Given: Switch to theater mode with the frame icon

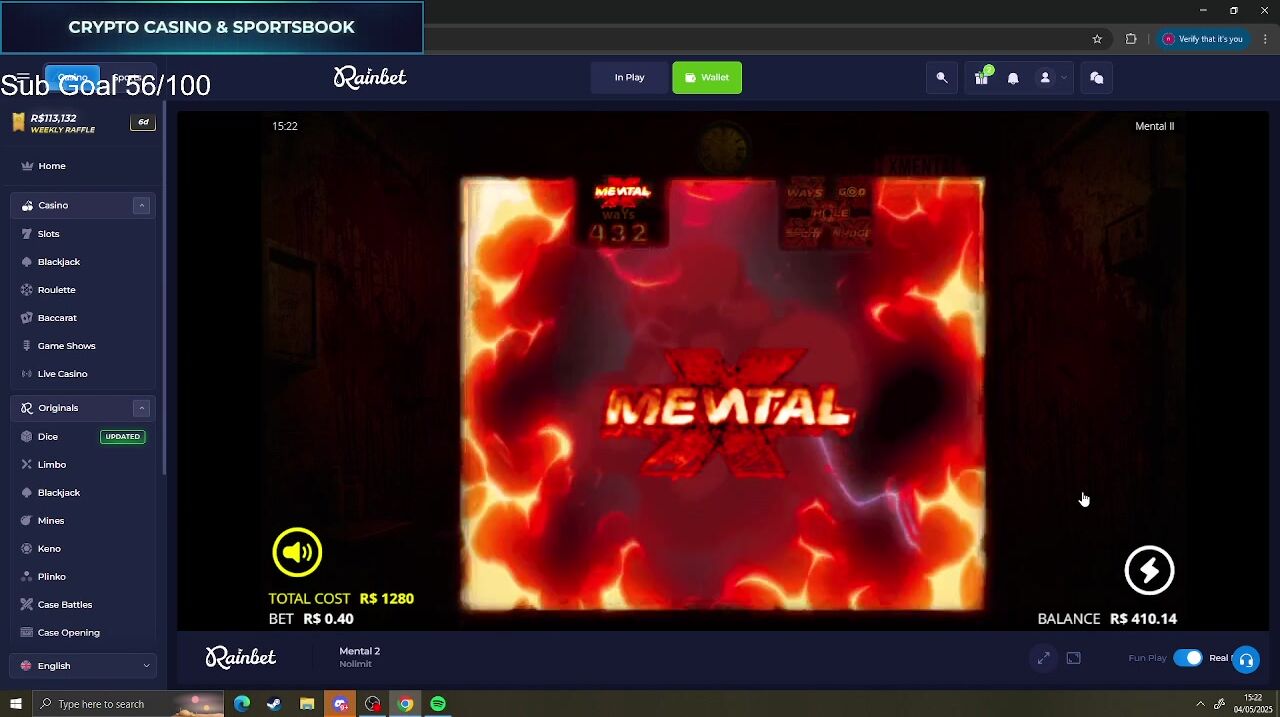Looking at the screenshot, I should pyautogui.click(x=1073, y=658).
